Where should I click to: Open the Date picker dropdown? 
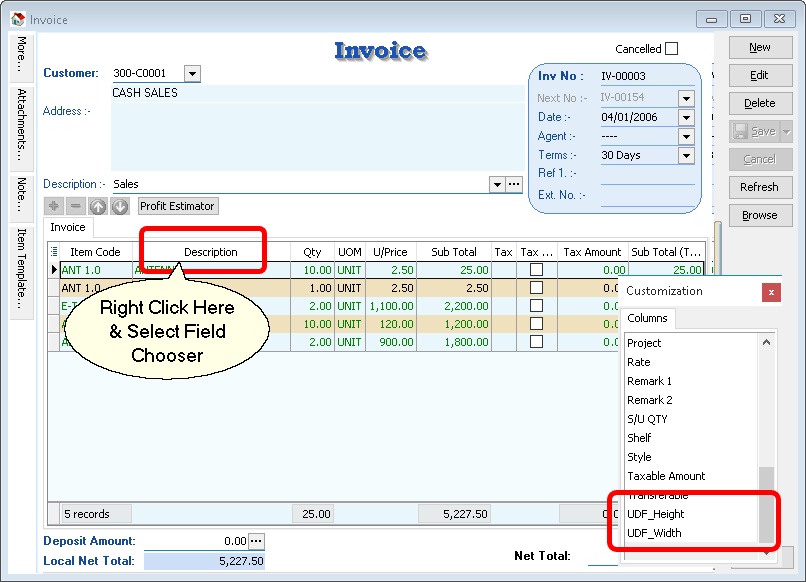(x=686, y=117)
